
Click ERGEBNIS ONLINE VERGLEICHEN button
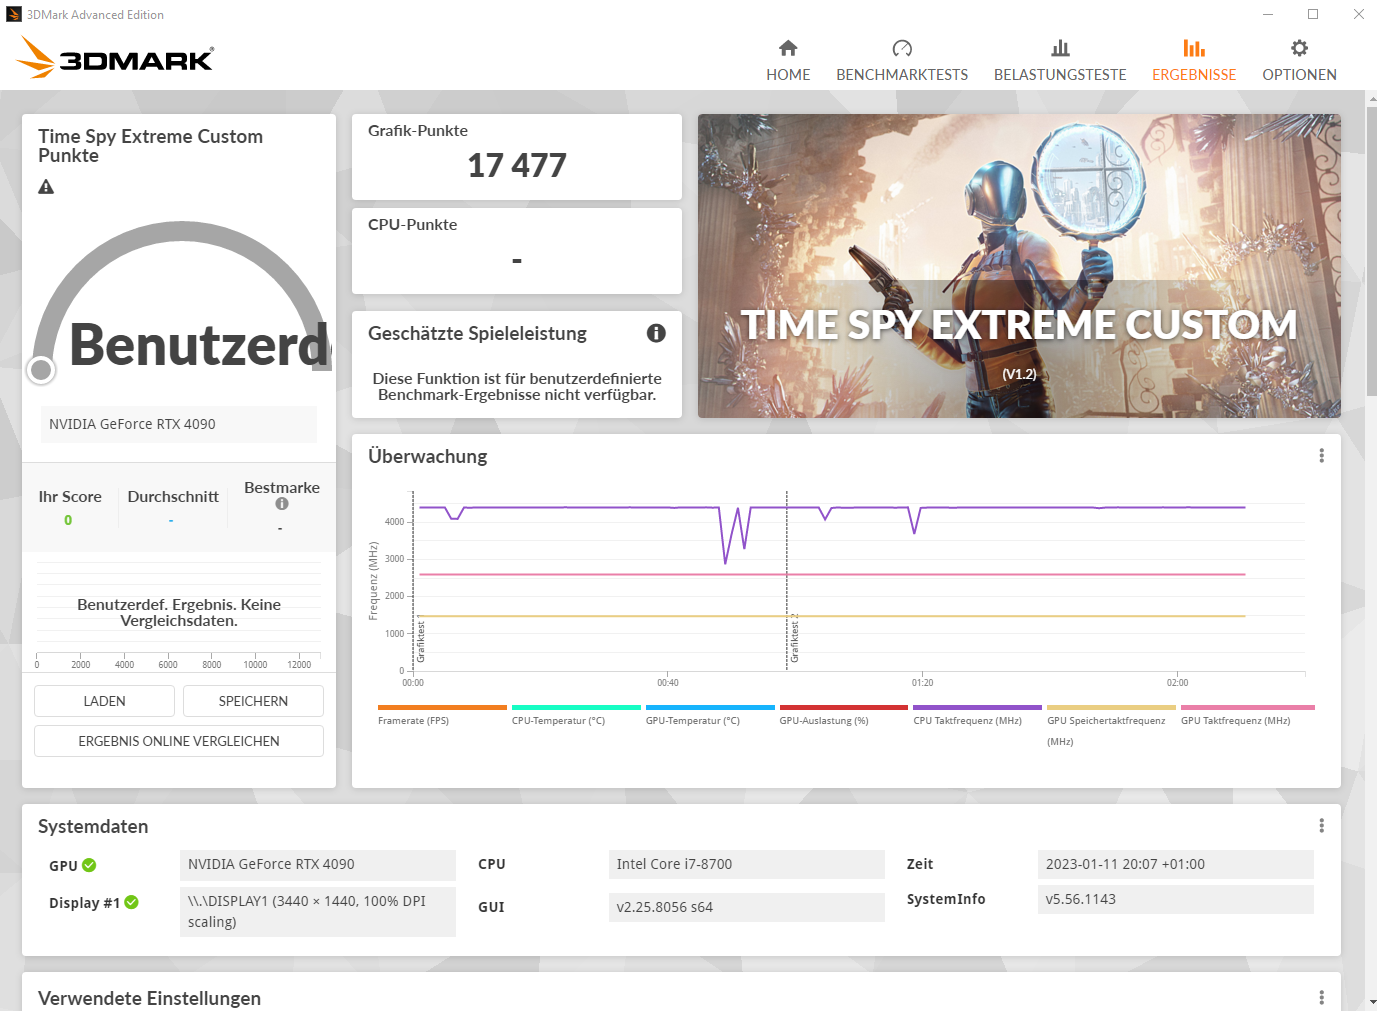tap(179, 741)
